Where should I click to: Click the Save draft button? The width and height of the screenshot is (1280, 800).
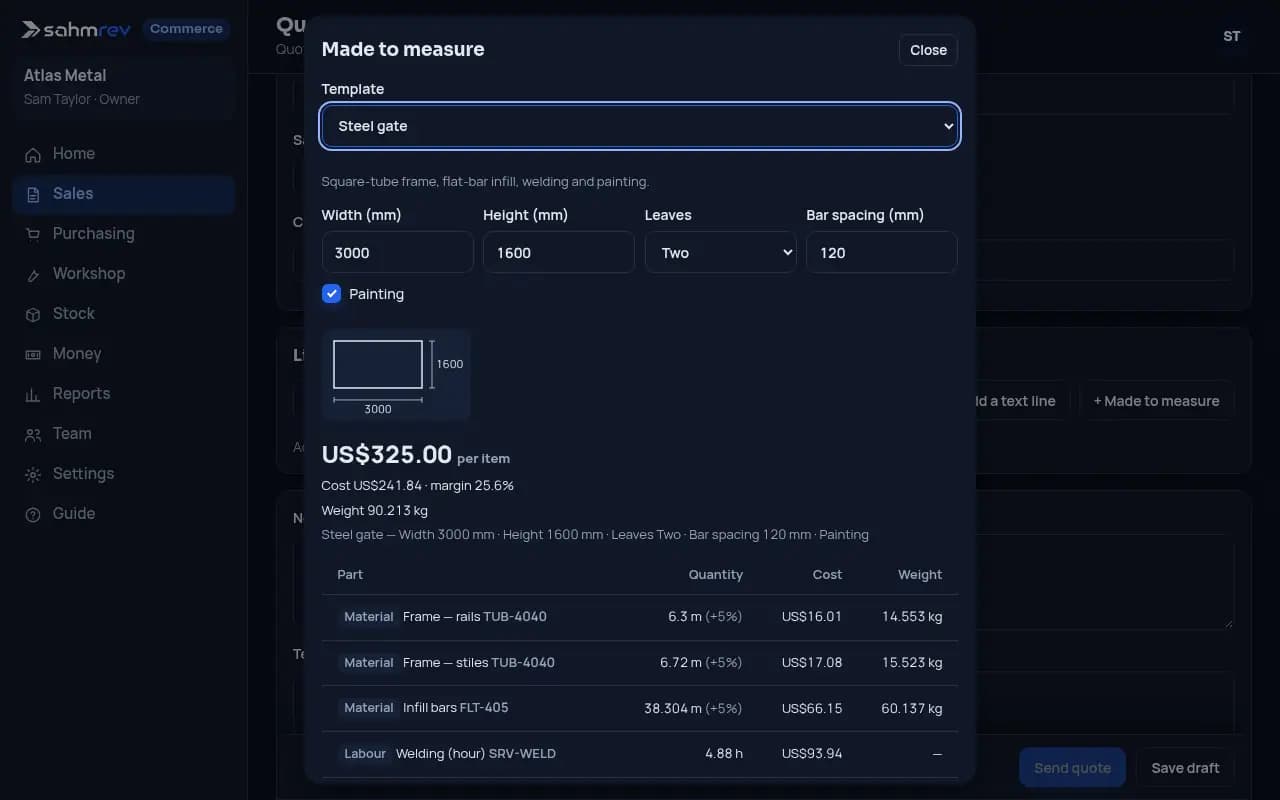(1185, 768)
